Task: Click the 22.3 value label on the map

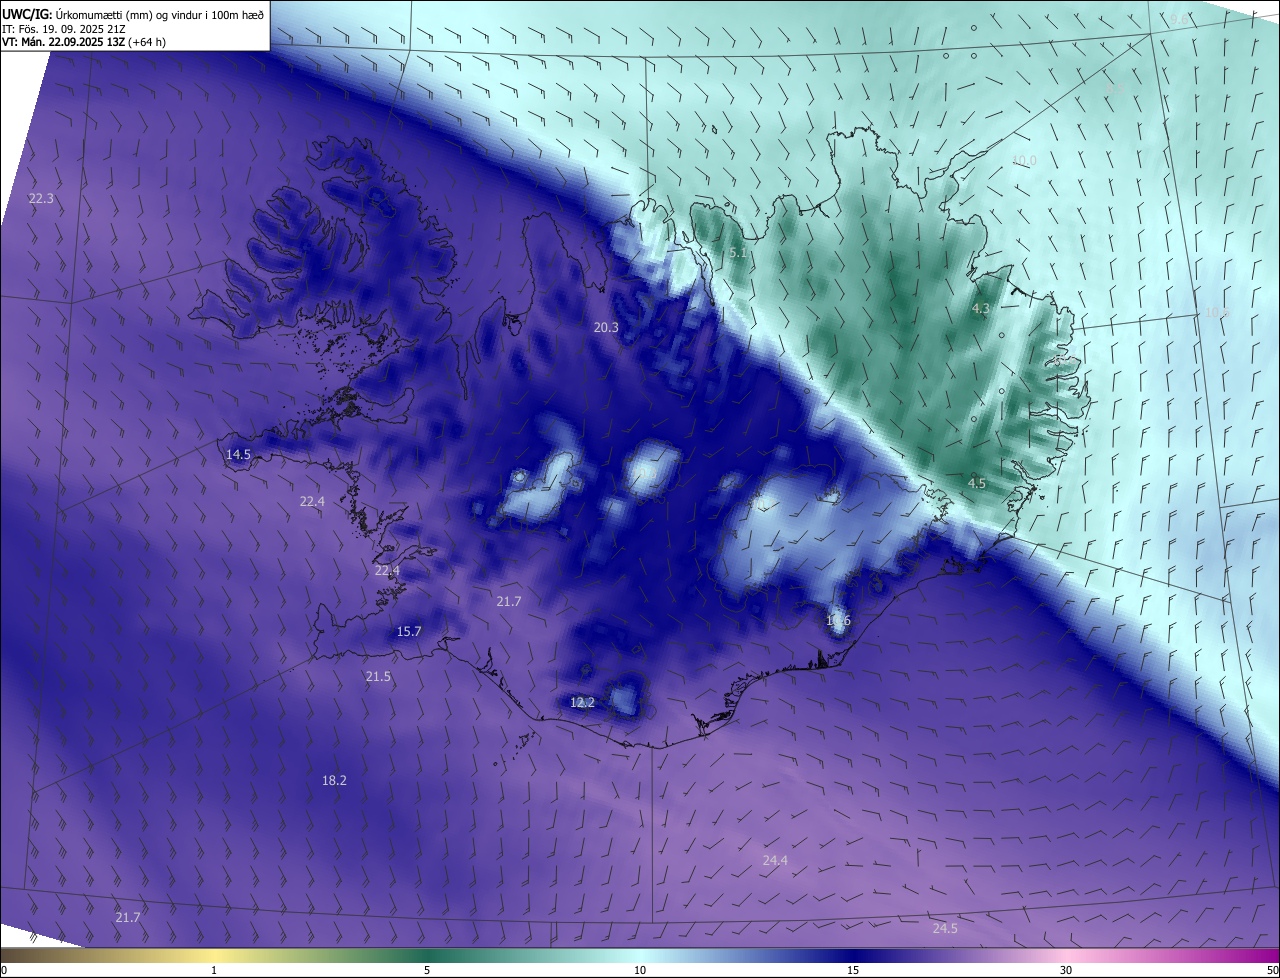Action: tap(41, 199)
